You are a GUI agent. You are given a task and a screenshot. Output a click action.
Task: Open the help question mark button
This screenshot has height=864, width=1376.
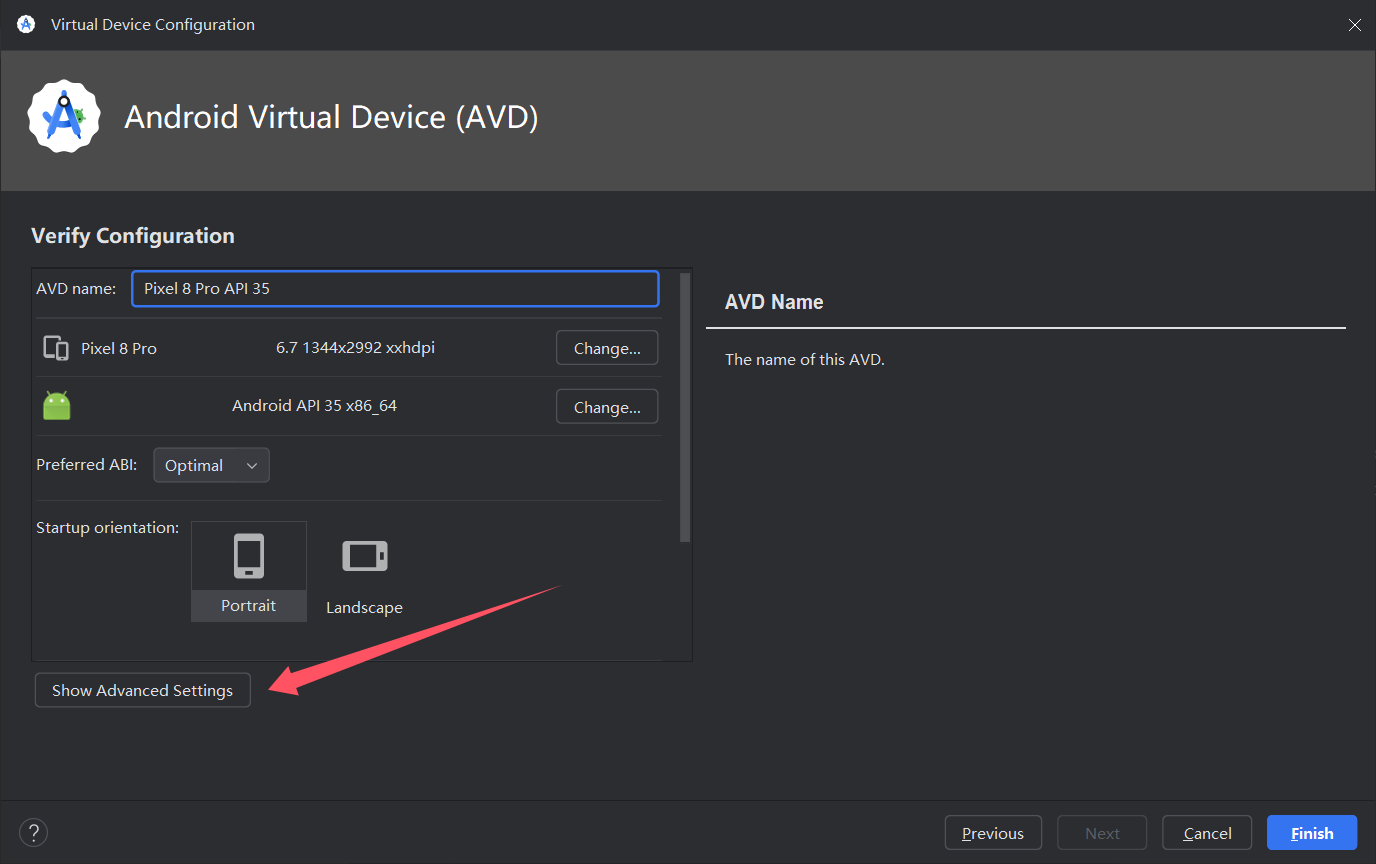(33, 832)
